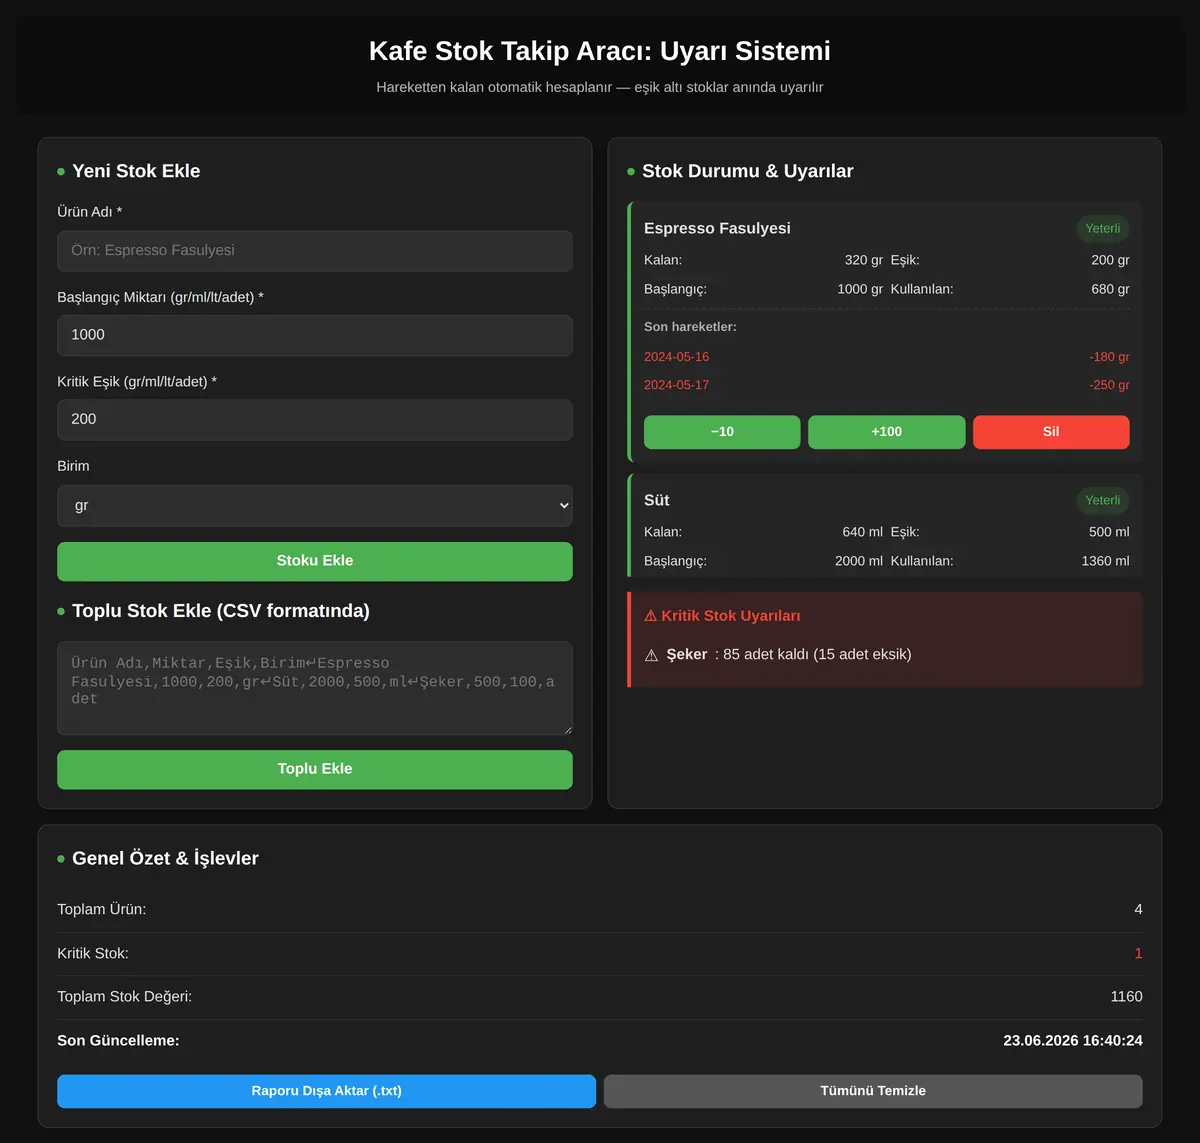Viewport: 1200px width, 1143px height.
Task: Click the Yeni Stok Ekle heading
Action: click(x=136, y=171)
